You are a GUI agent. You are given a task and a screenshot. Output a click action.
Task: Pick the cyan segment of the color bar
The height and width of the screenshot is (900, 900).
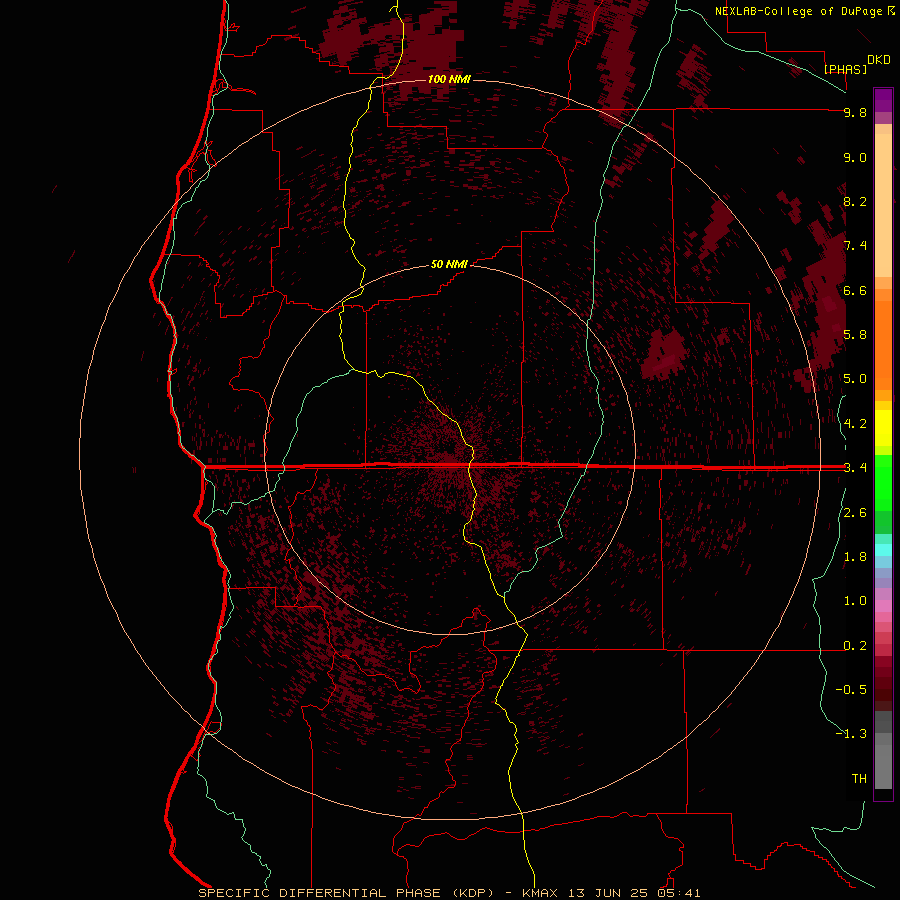(x=883, y=550)
